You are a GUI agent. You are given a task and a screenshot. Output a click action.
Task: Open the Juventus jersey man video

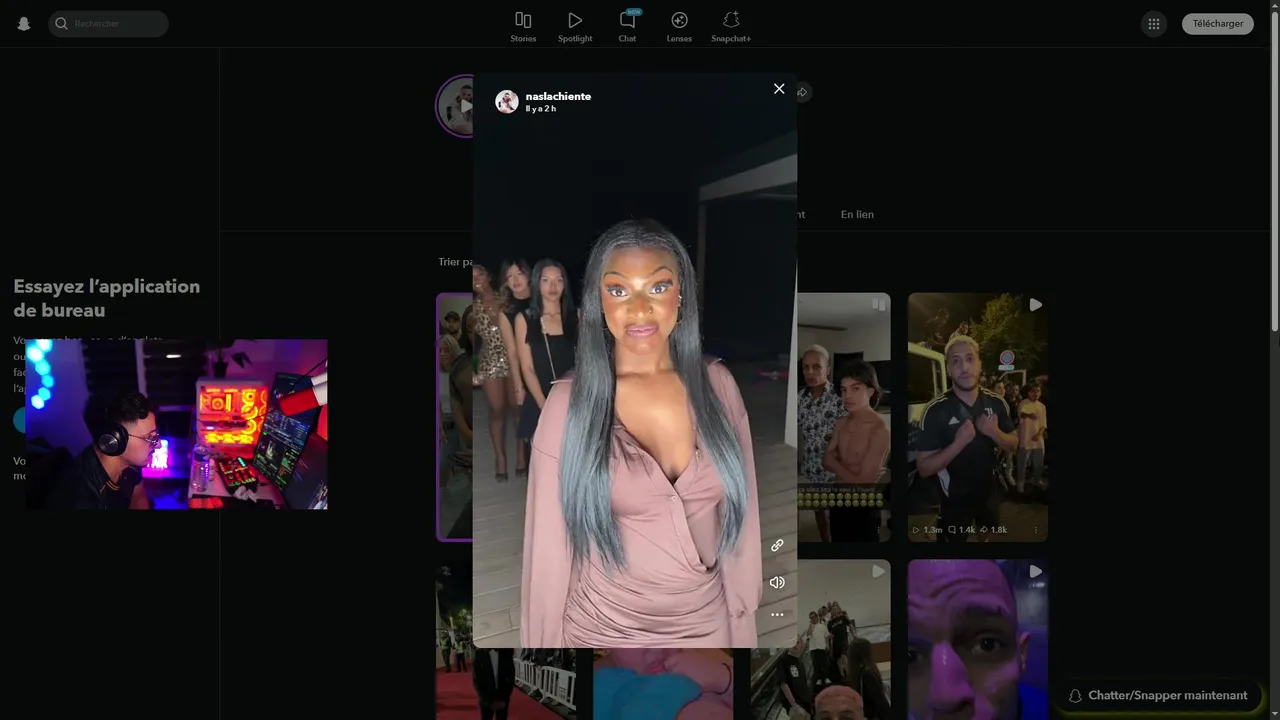(x=978, y=417)
